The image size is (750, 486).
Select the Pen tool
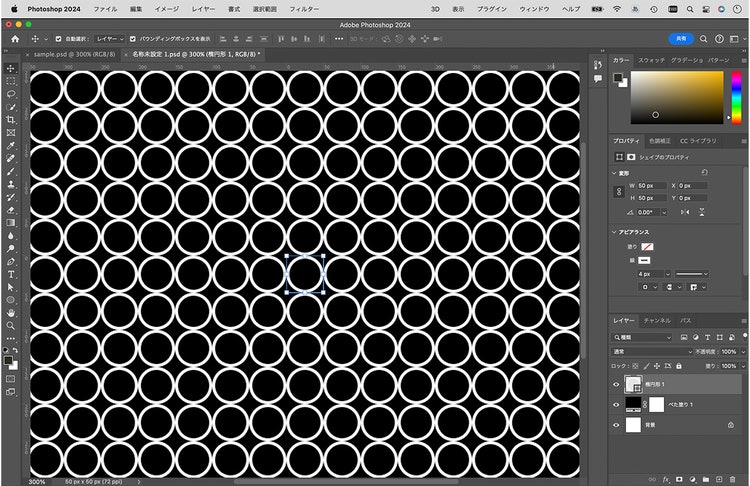point(11,262)
